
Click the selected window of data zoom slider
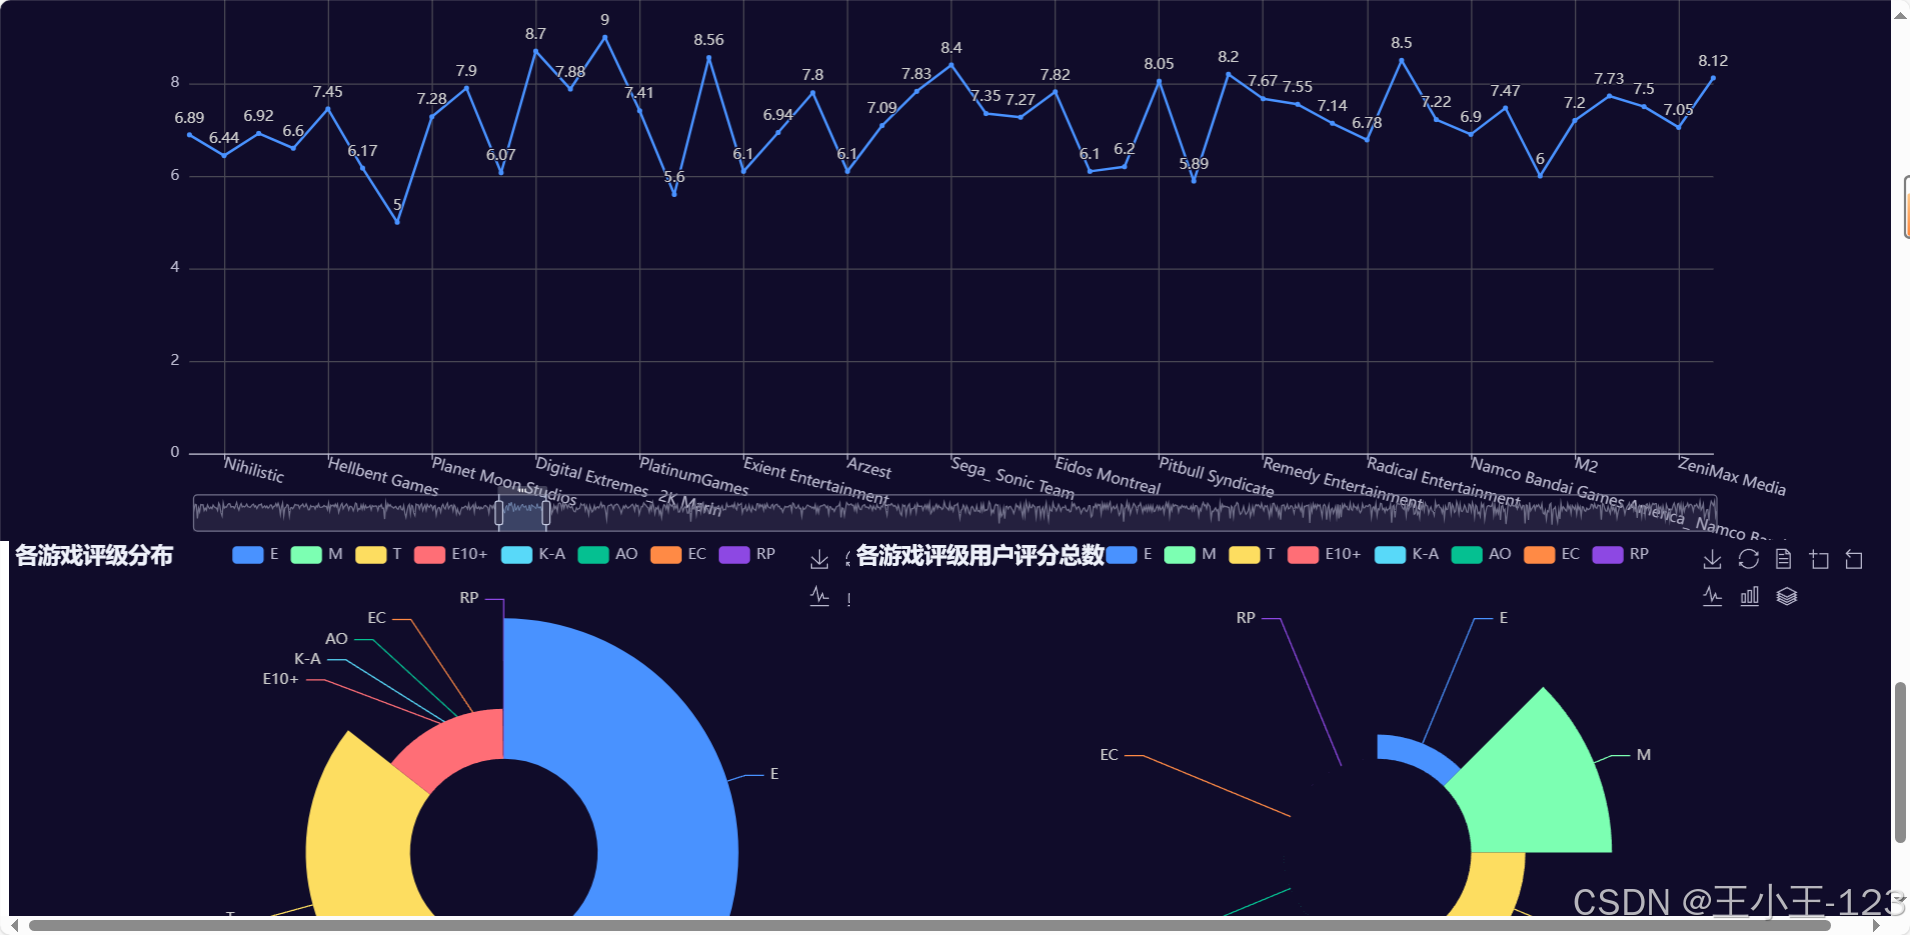pos(522,513)
